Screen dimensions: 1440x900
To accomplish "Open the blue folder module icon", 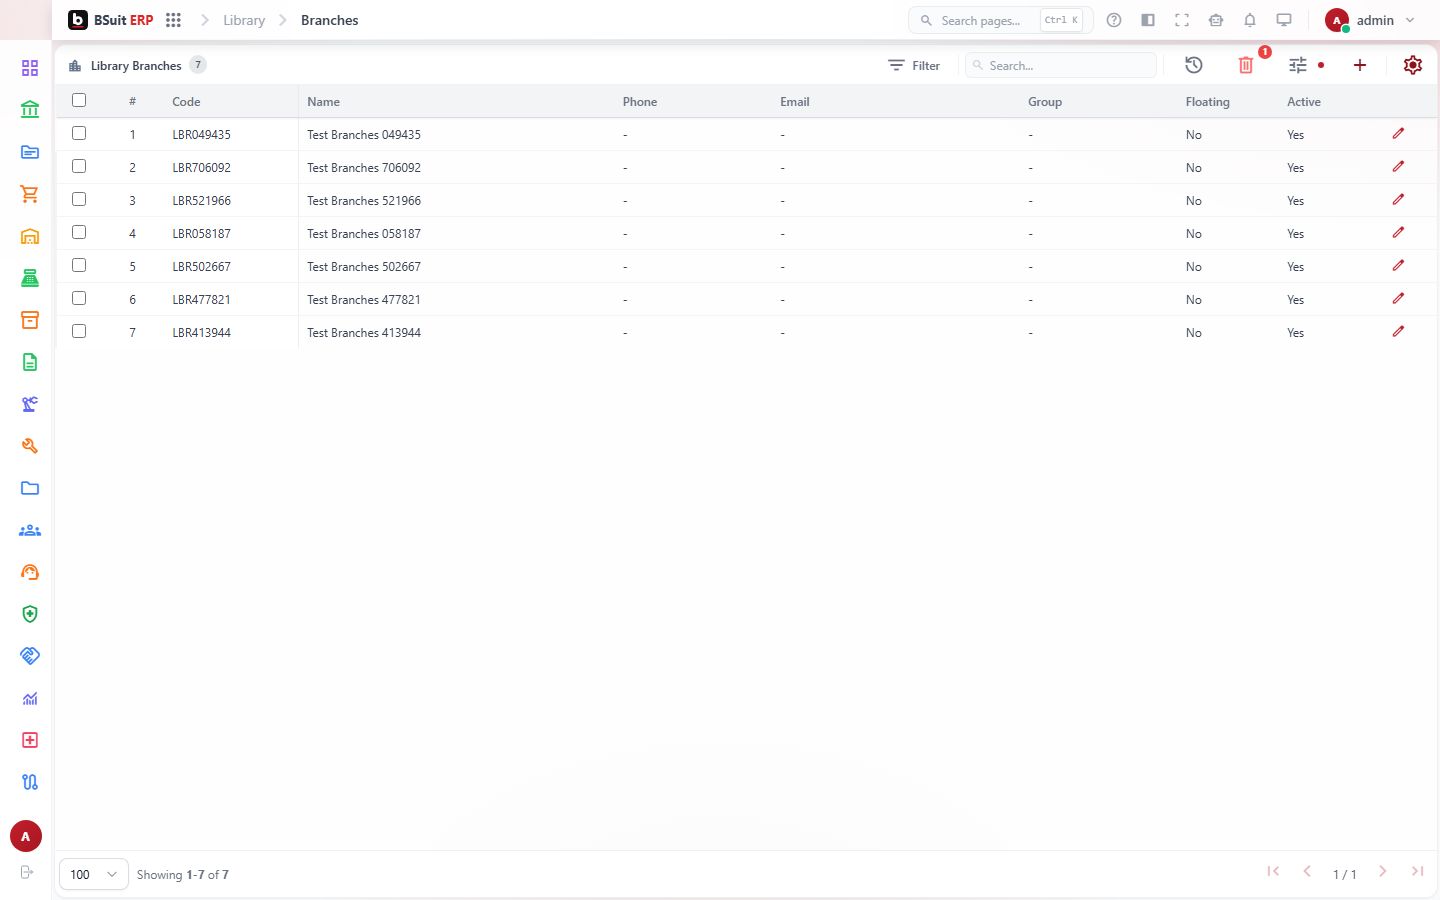I will tap(30, 488).
